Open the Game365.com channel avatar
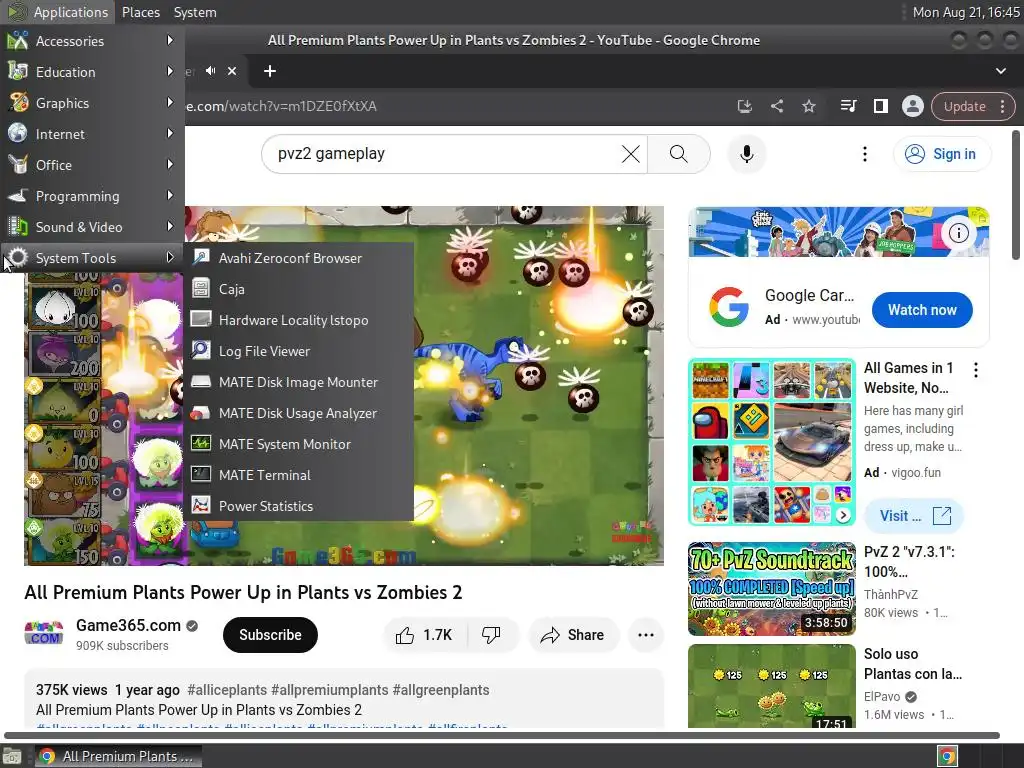Image resolution: width=1024 pixels, height=768 pixels. tap(44, 634)
